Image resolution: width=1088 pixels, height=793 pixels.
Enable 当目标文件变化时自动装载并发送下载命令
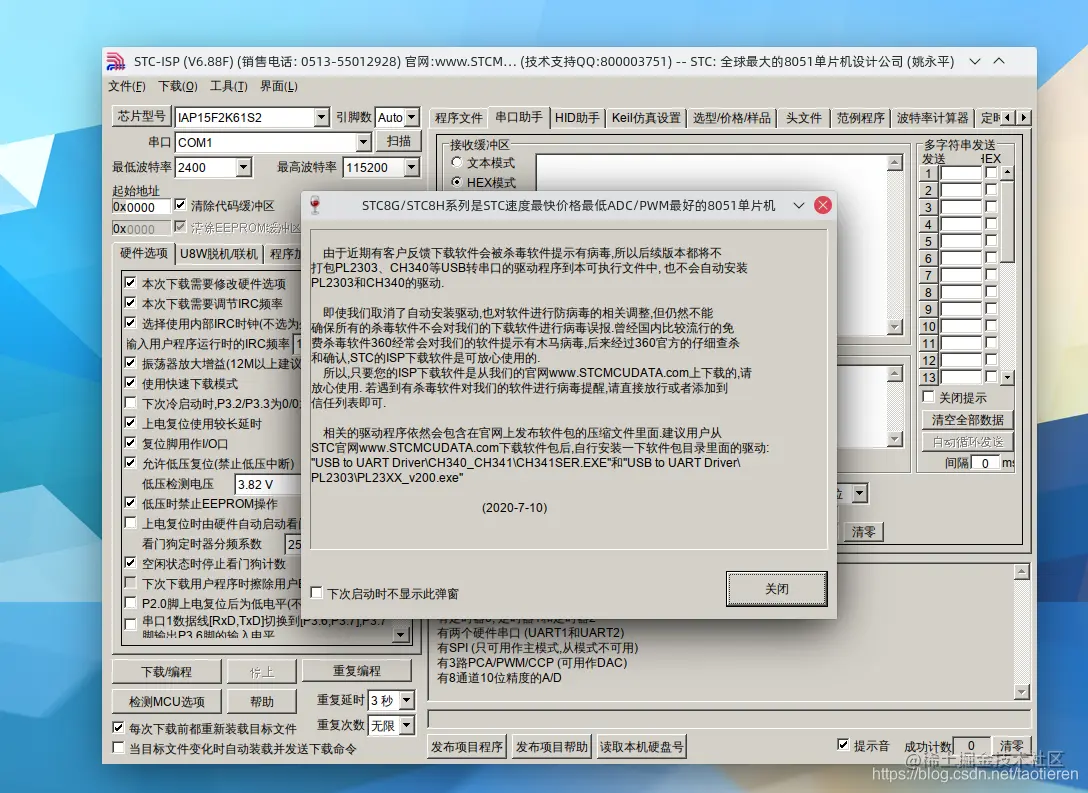(x=119, y=748)
